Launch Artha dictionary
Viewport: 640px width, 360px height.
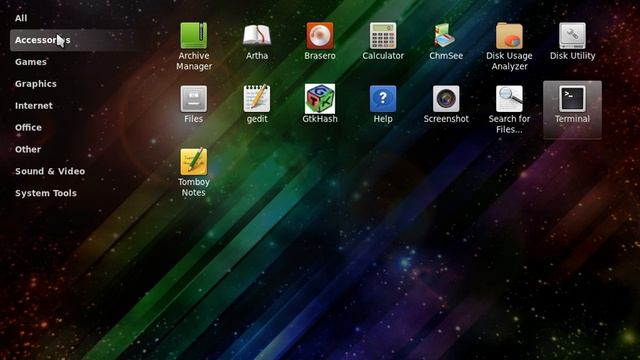point(257,41)
